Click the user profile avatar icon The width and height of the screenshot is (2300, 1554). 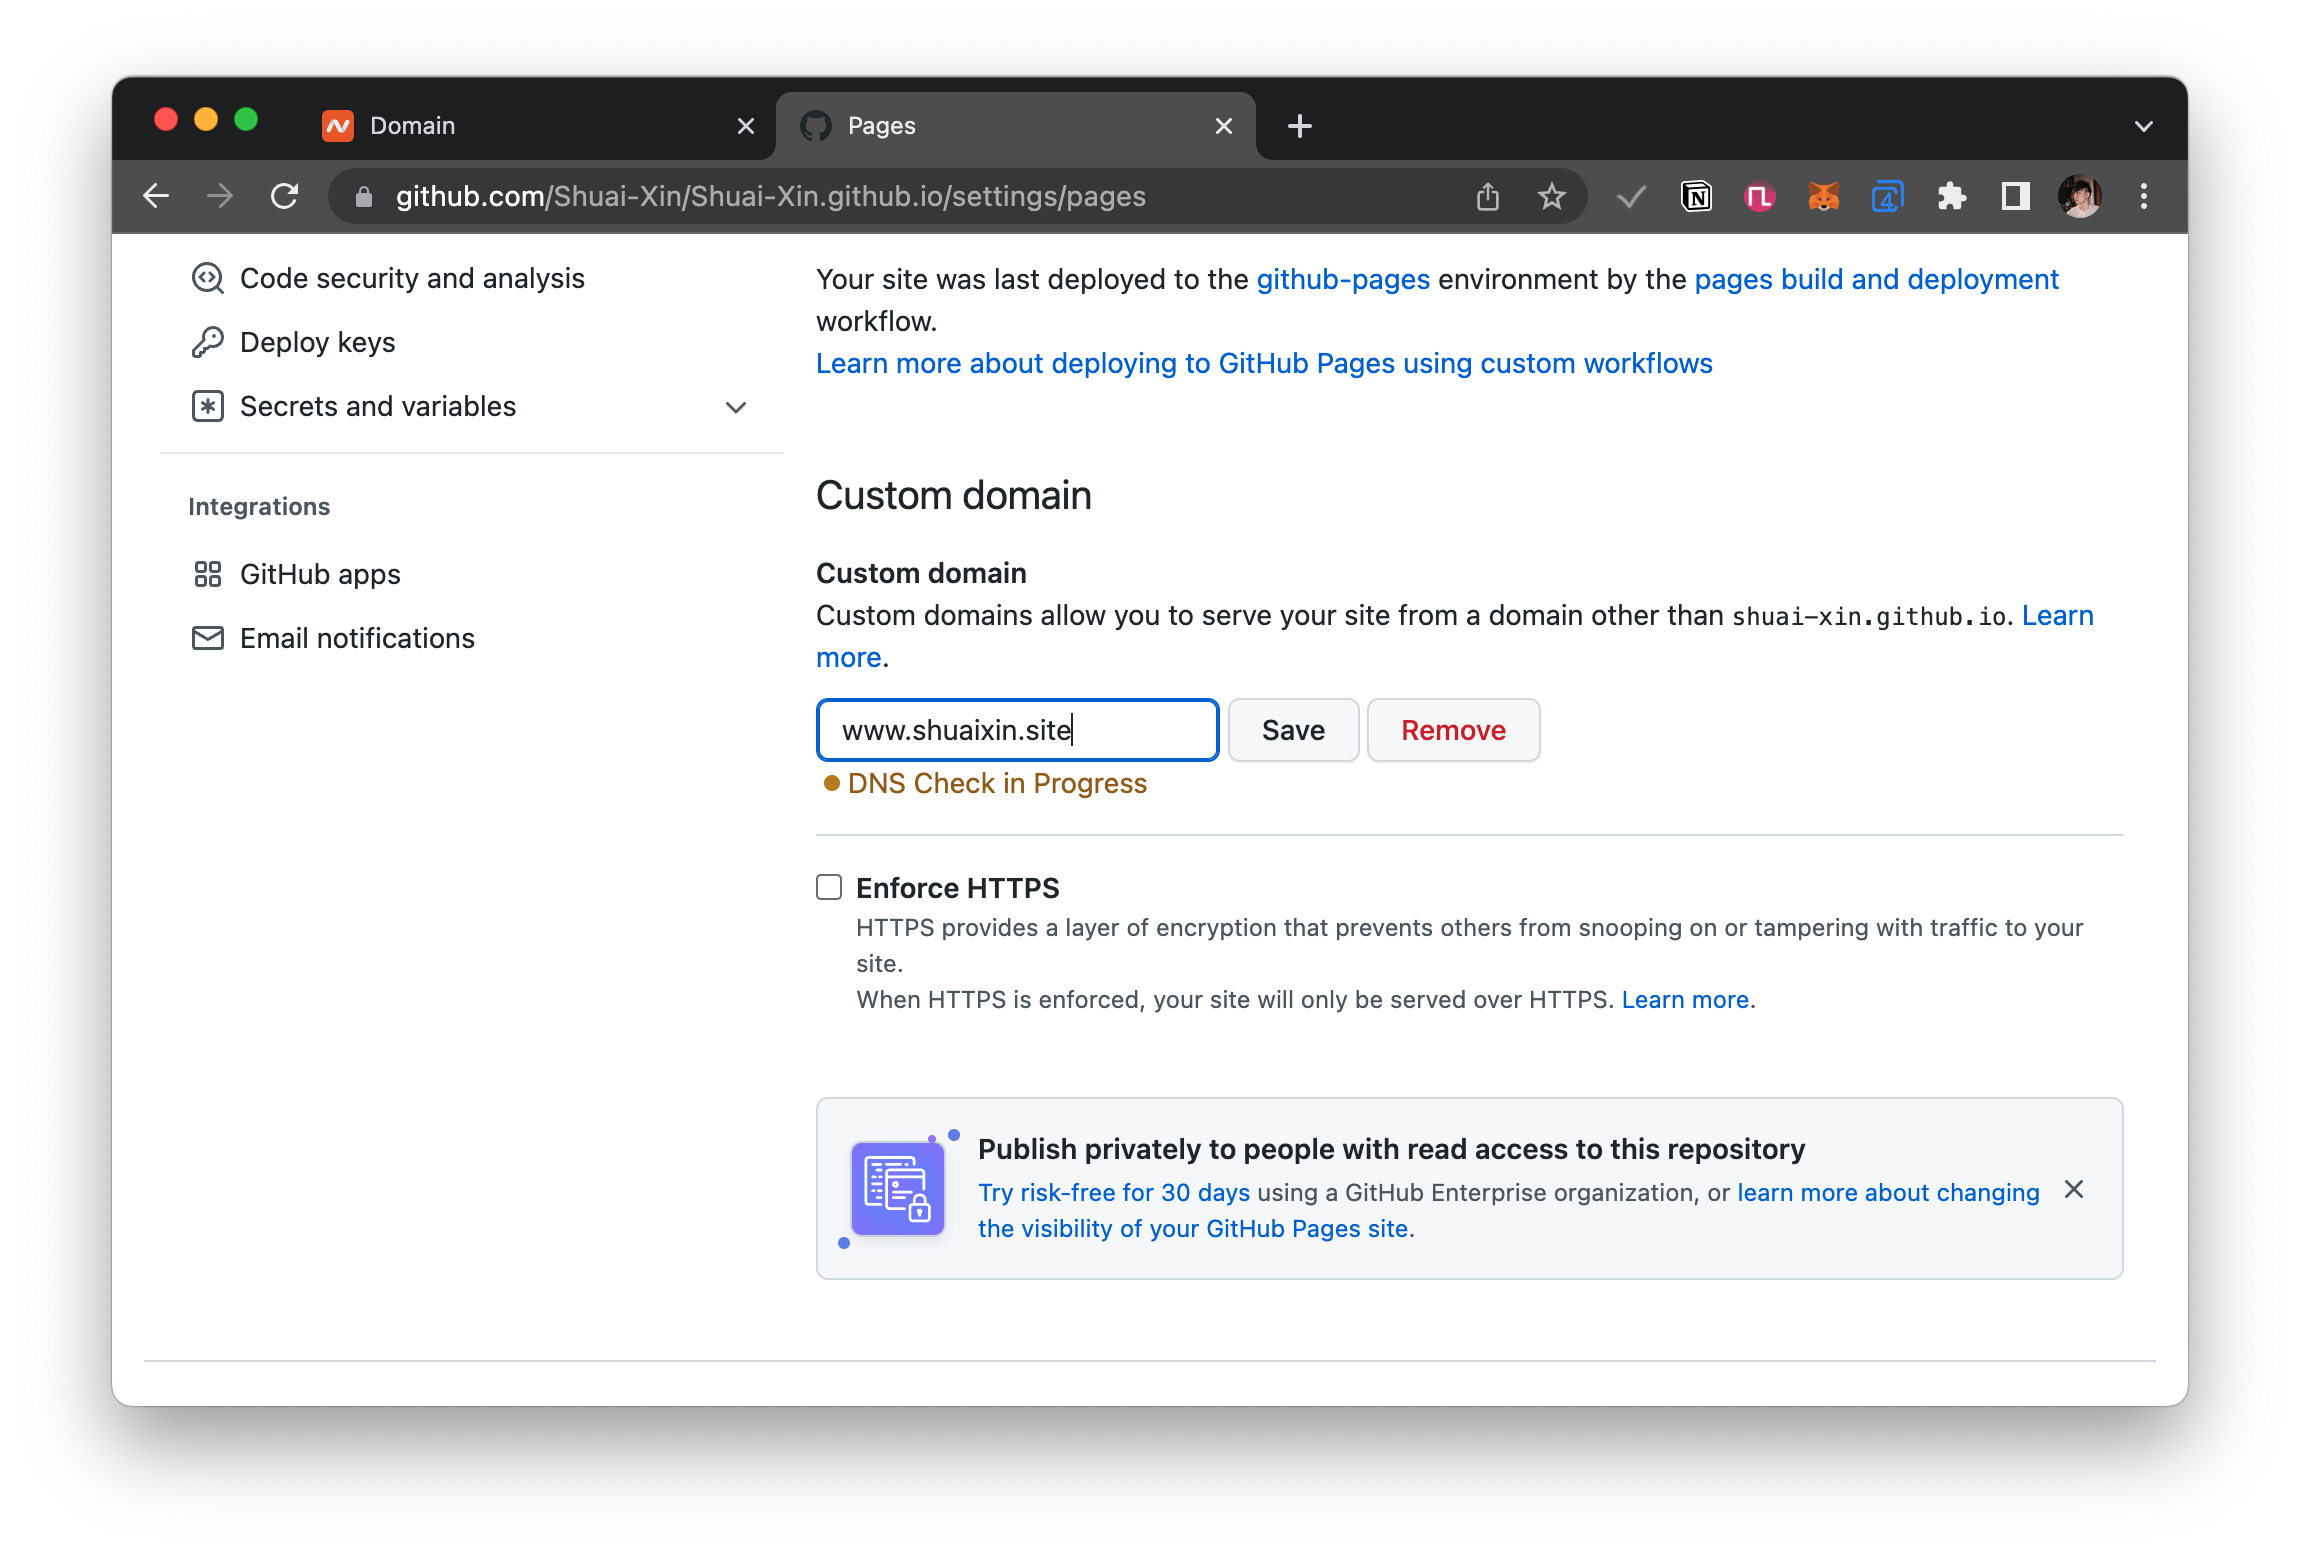coord(2078,196)
